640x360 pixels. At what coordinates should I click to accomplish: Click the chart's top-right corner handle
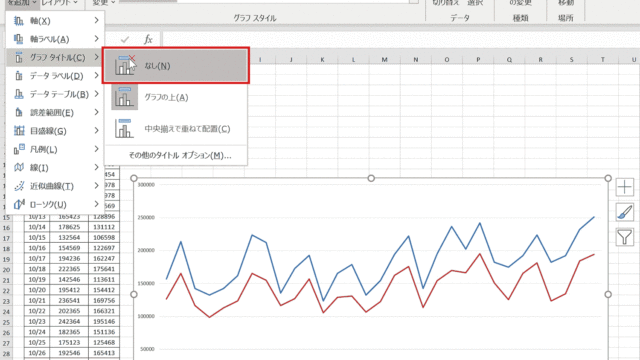pyautogui.click(x=608, y=178)
